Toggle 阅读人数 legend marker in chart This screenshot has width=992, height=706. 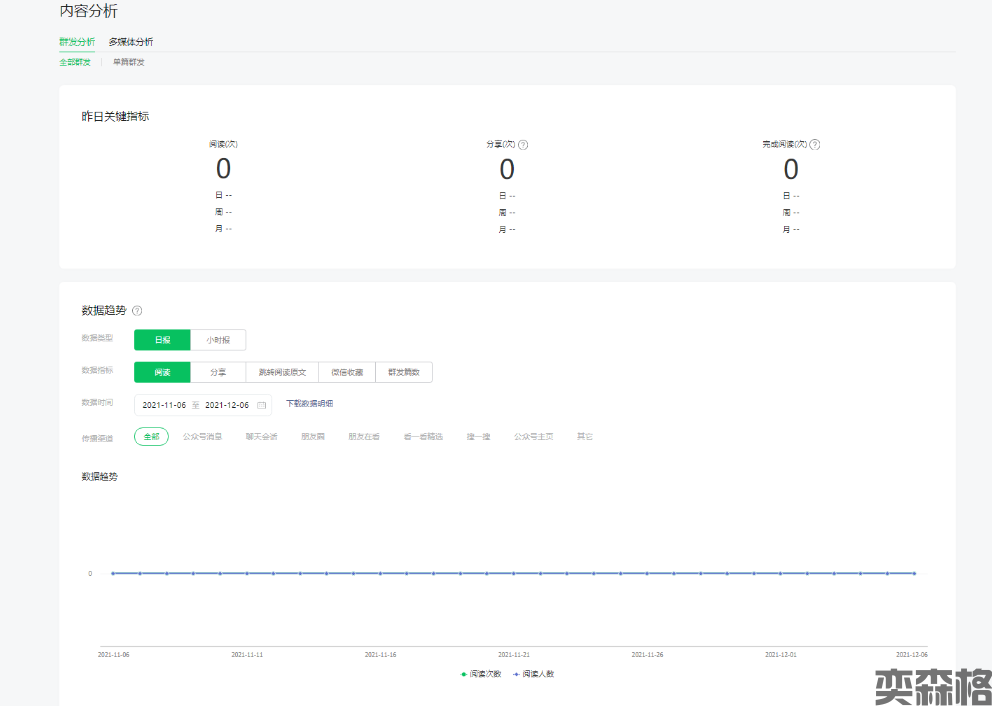coord(516,674)
